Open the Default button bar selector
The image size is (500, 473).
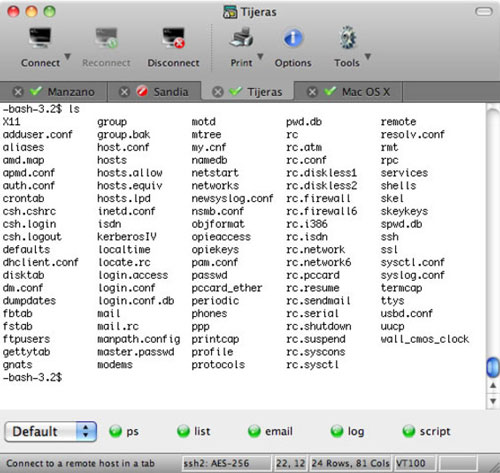(x=51, y=431)
